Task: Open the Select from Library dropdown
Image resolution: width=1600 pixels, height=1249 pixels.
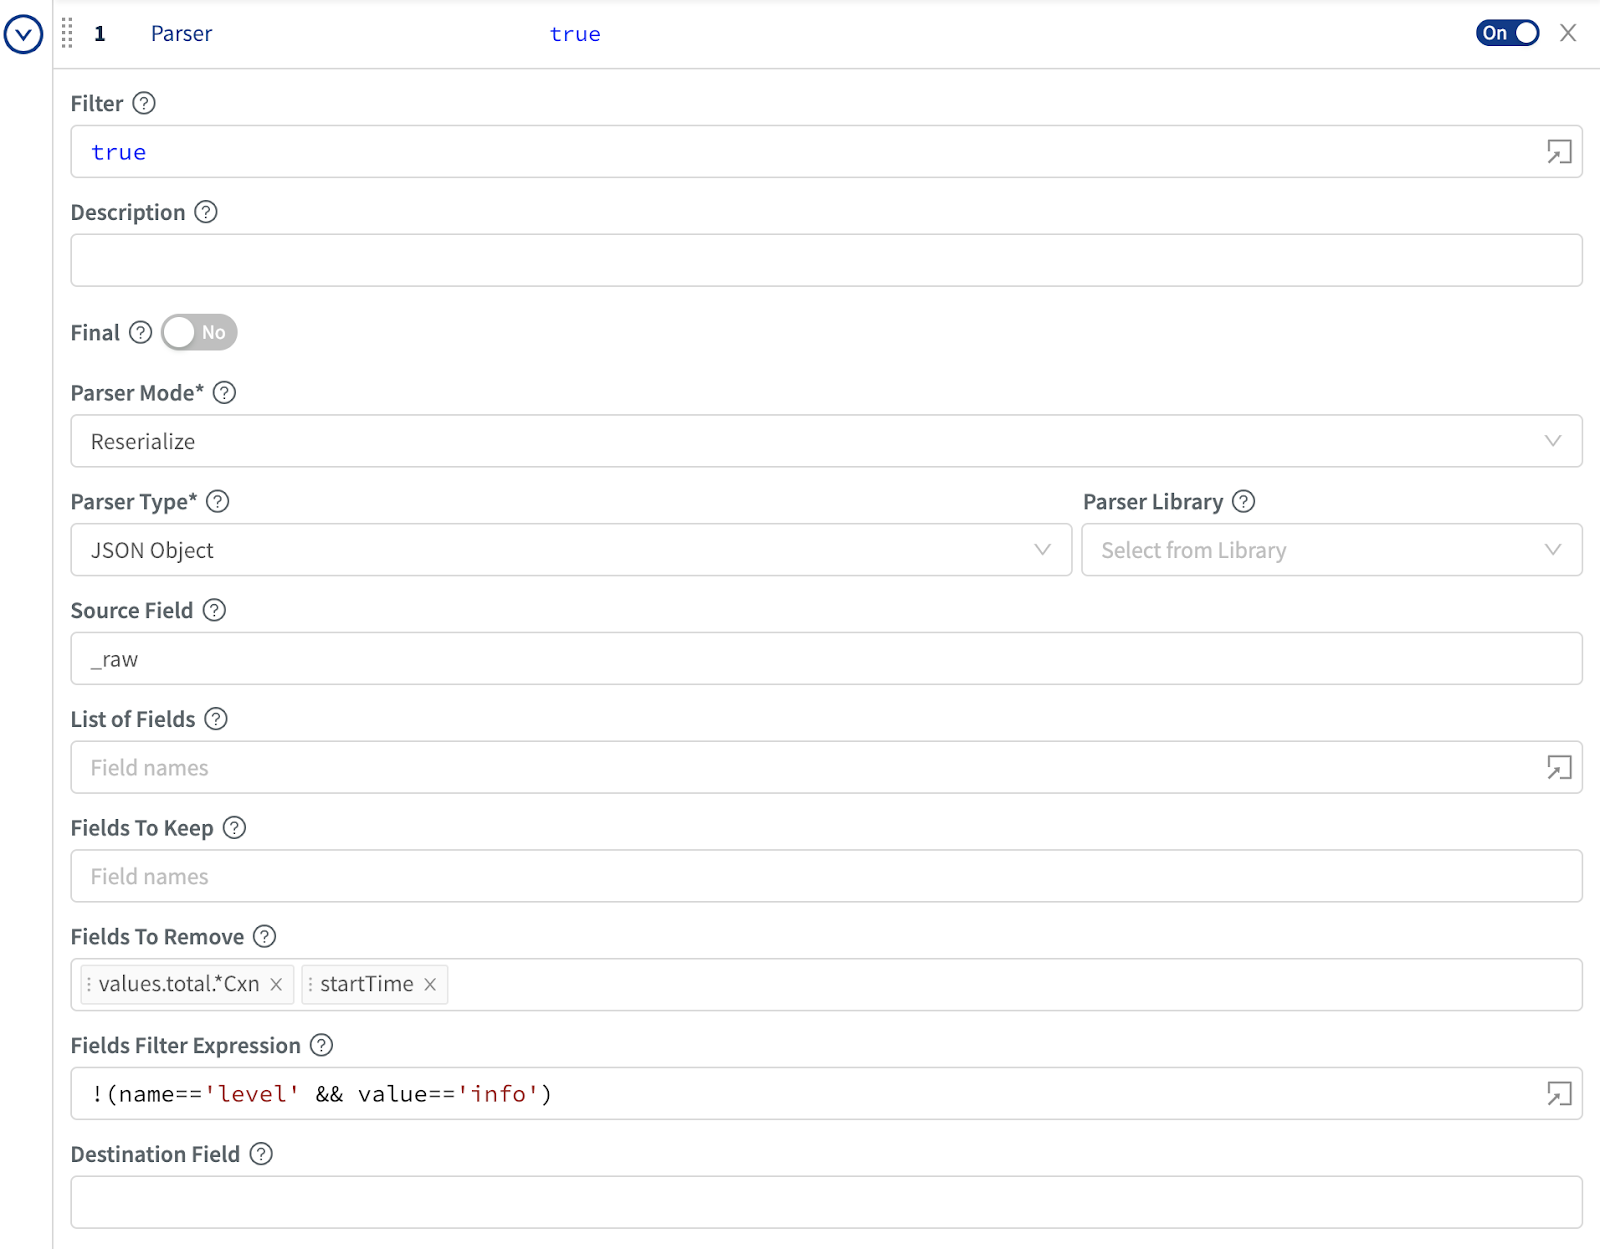Action: tap(1332, 550)
